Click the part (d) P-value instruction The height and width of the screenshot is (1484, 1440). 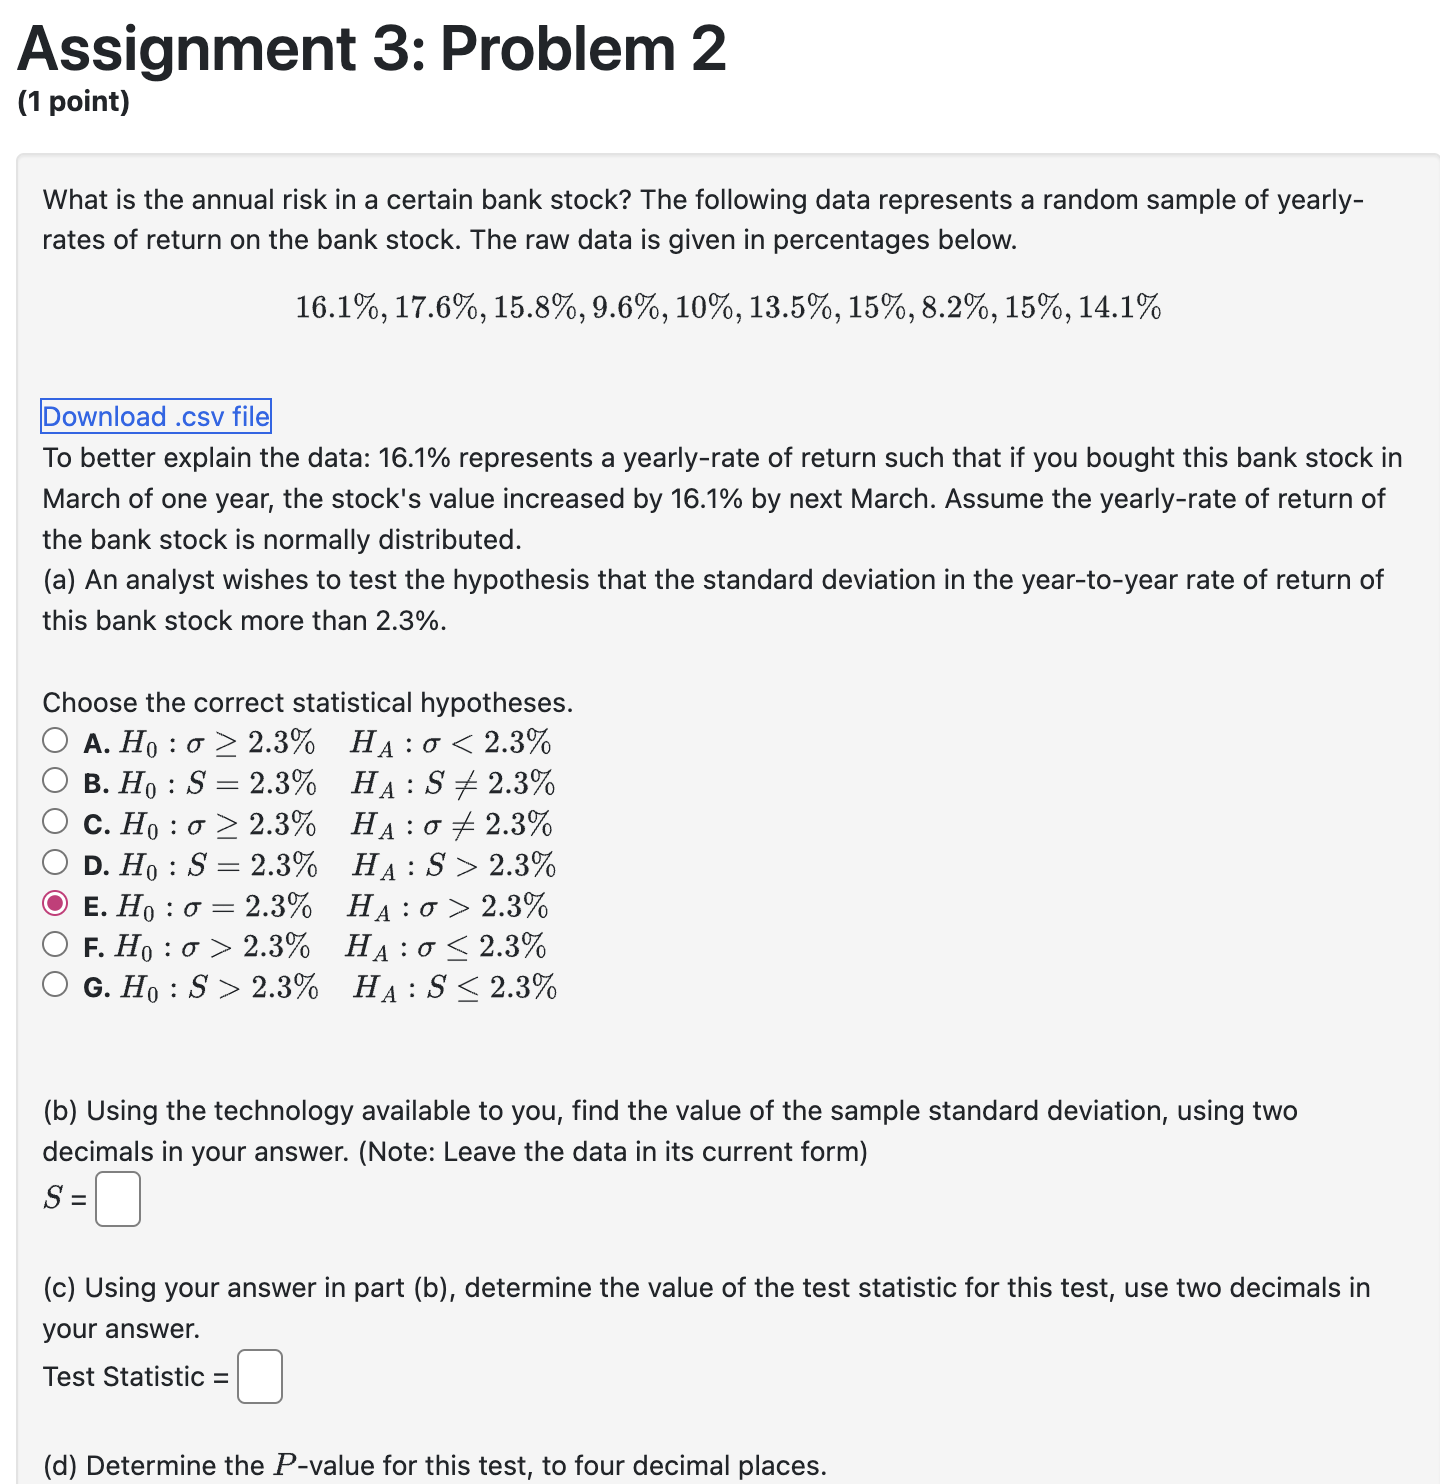tap(433, 1463)
